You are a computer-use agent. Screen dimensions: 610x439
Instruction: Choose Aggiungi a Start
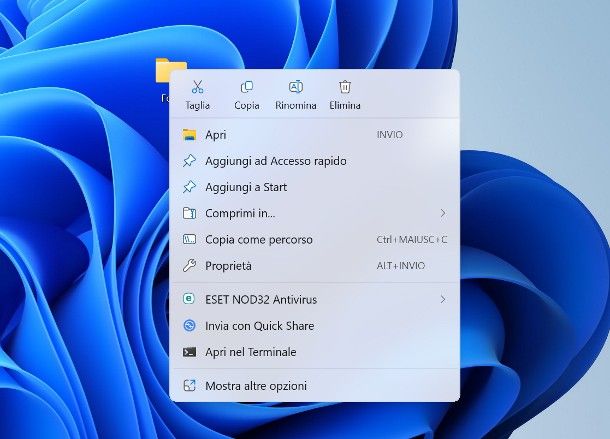coord(315,187)
